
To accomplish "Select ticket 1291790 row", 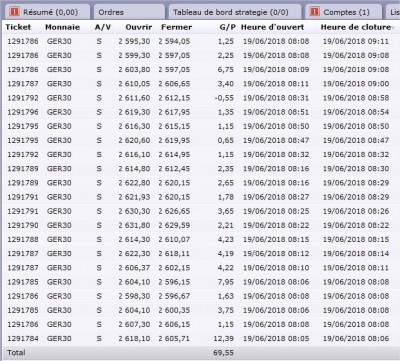I will coord(200,225).
